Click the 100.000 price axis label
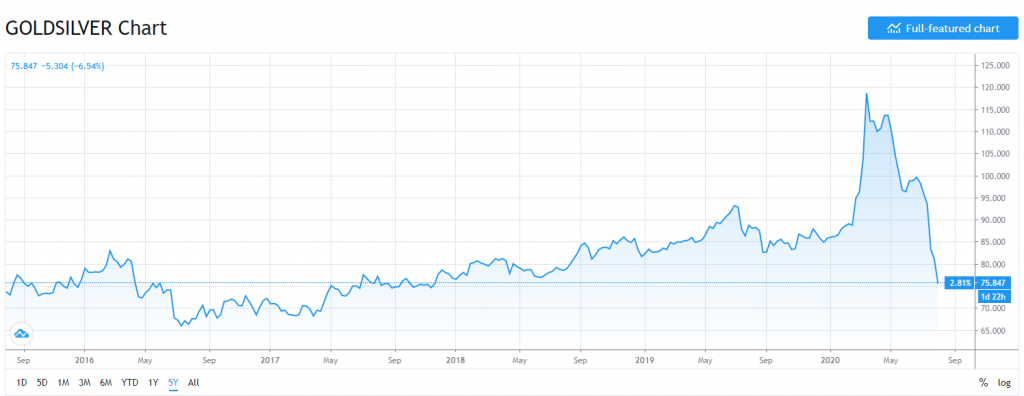 996,176
